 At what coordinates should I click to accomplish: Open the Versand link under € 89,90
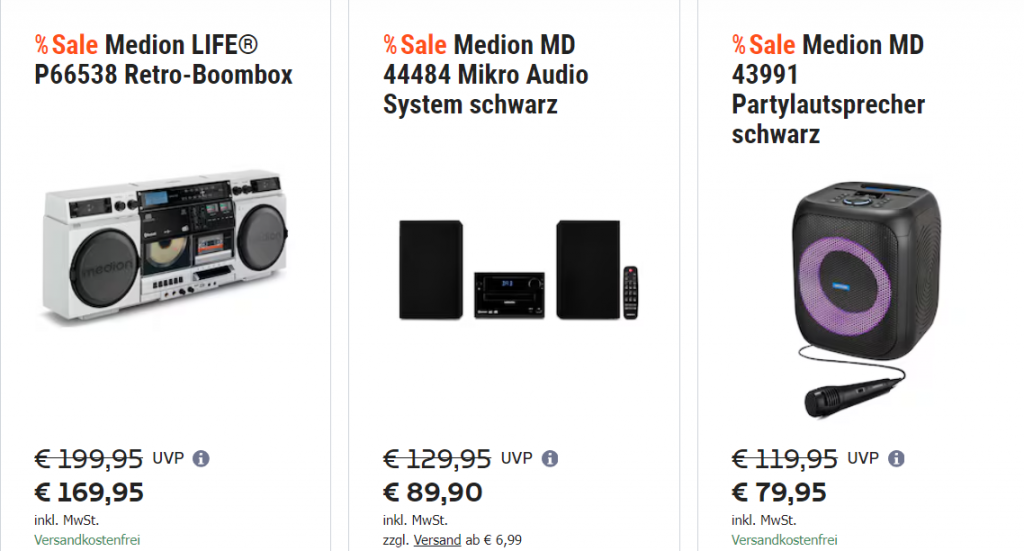coord(438,540)
